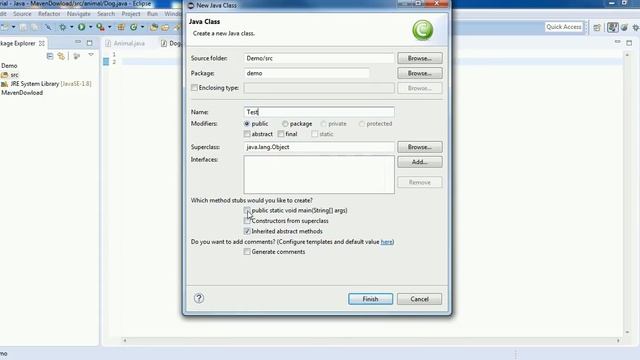Click the 'here' templates link
Viewport: 640px width, 360px height.
(387, 242)
